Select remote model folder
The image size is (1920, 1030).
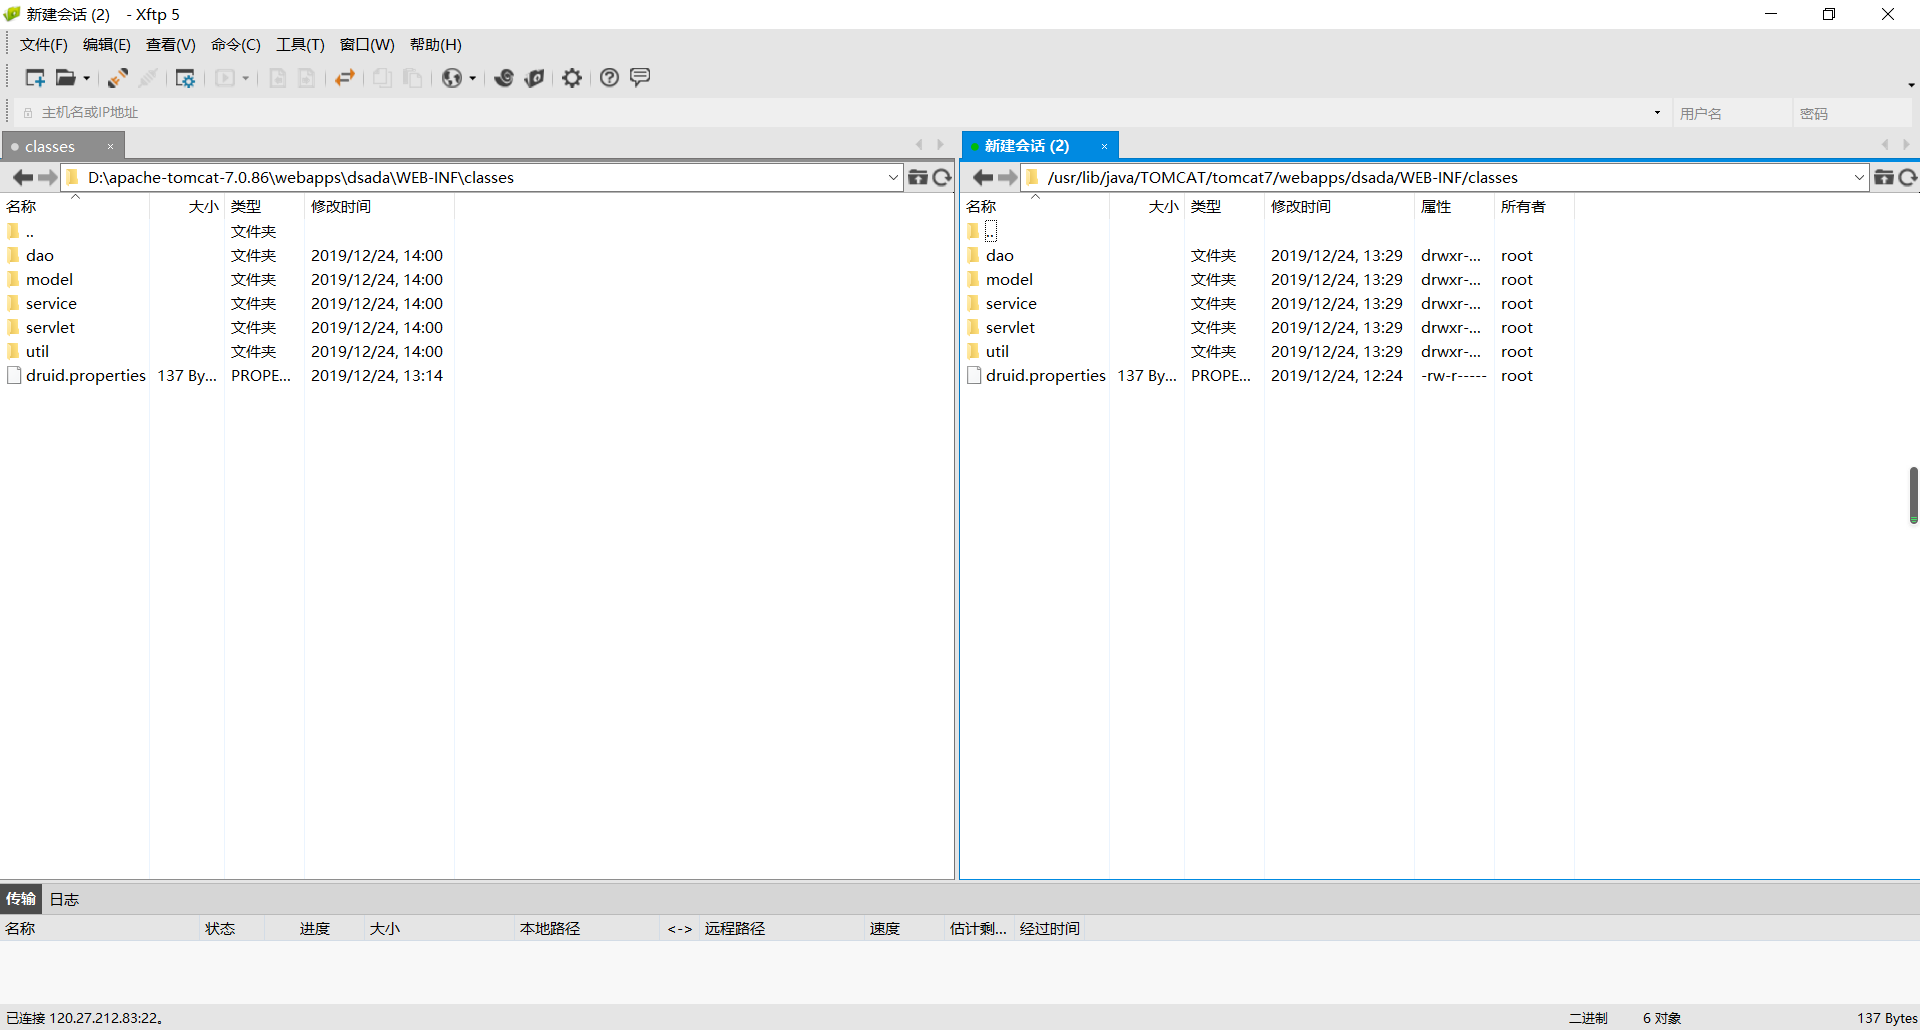click(1009, 280)
